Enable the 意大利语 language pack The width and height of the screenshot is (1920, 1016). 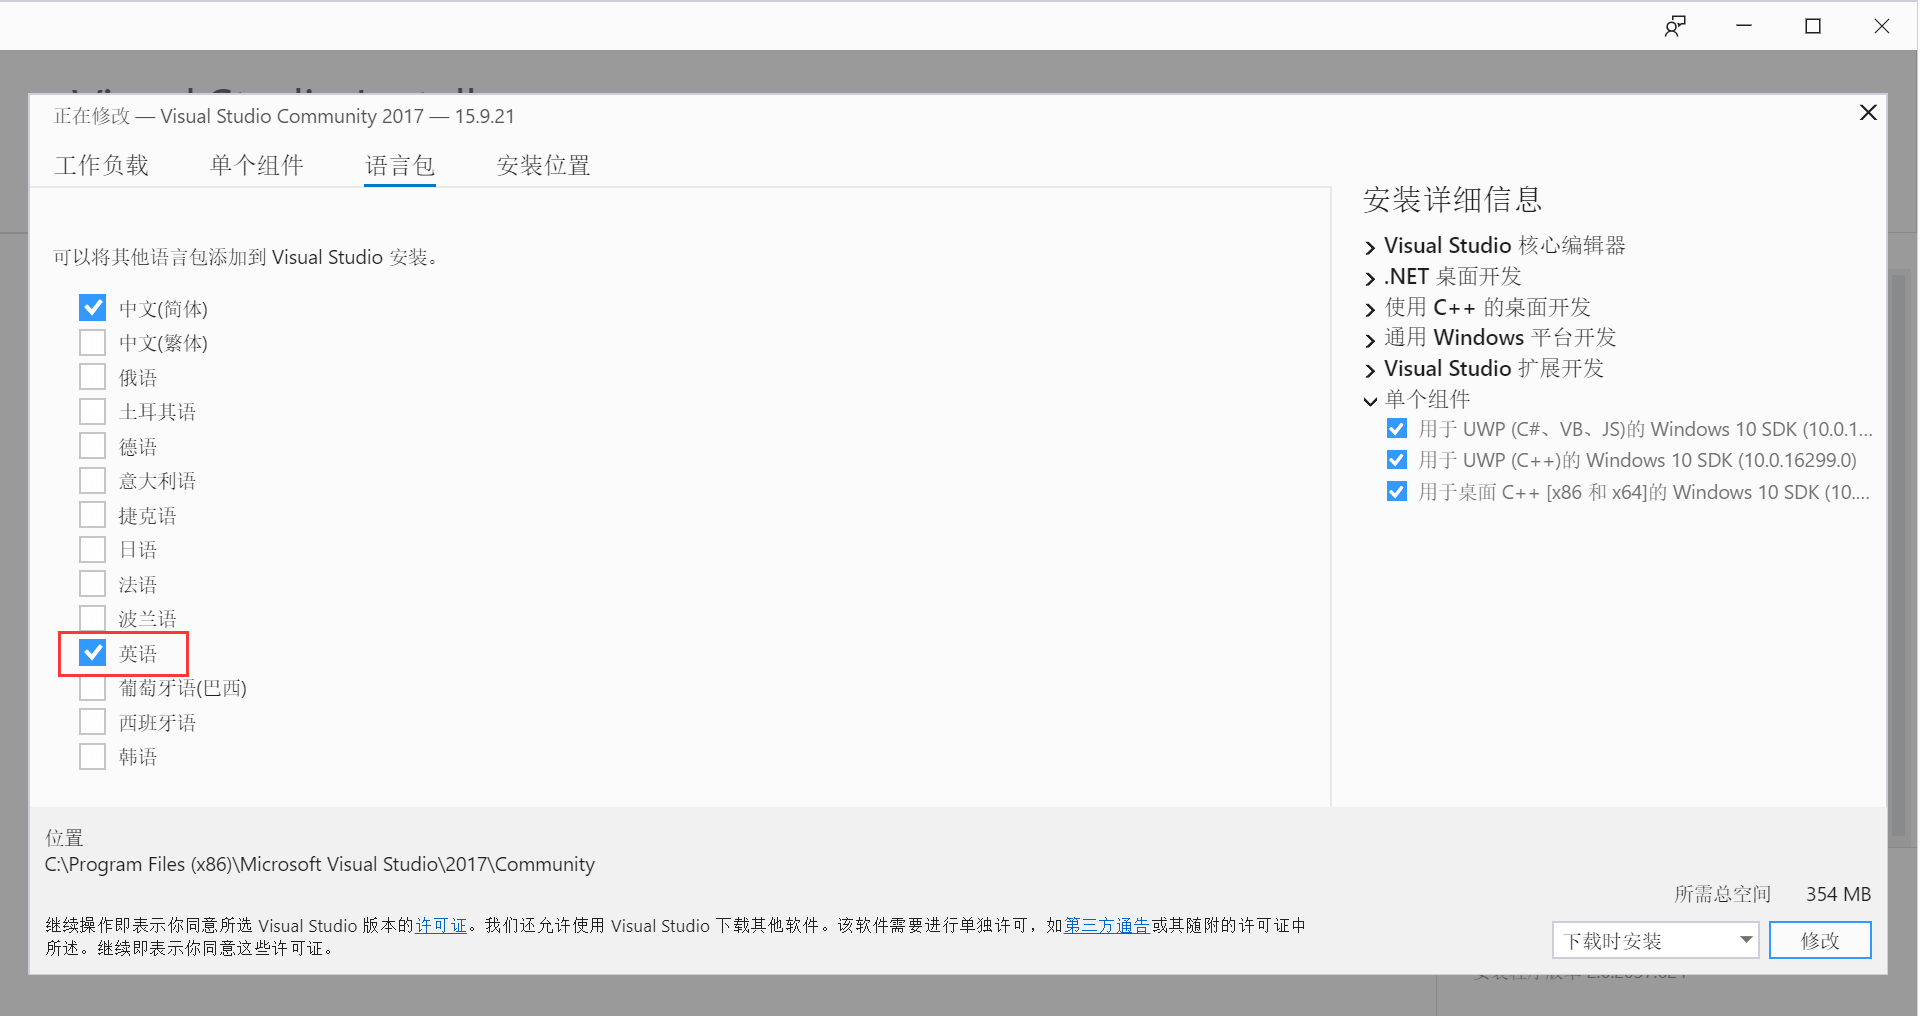92,481
